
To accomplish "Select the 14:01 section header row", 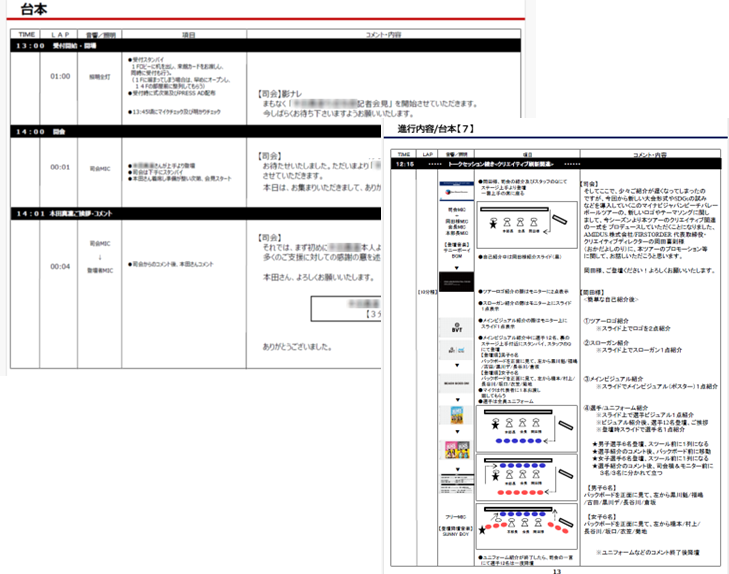I will (x=196, y=213).
